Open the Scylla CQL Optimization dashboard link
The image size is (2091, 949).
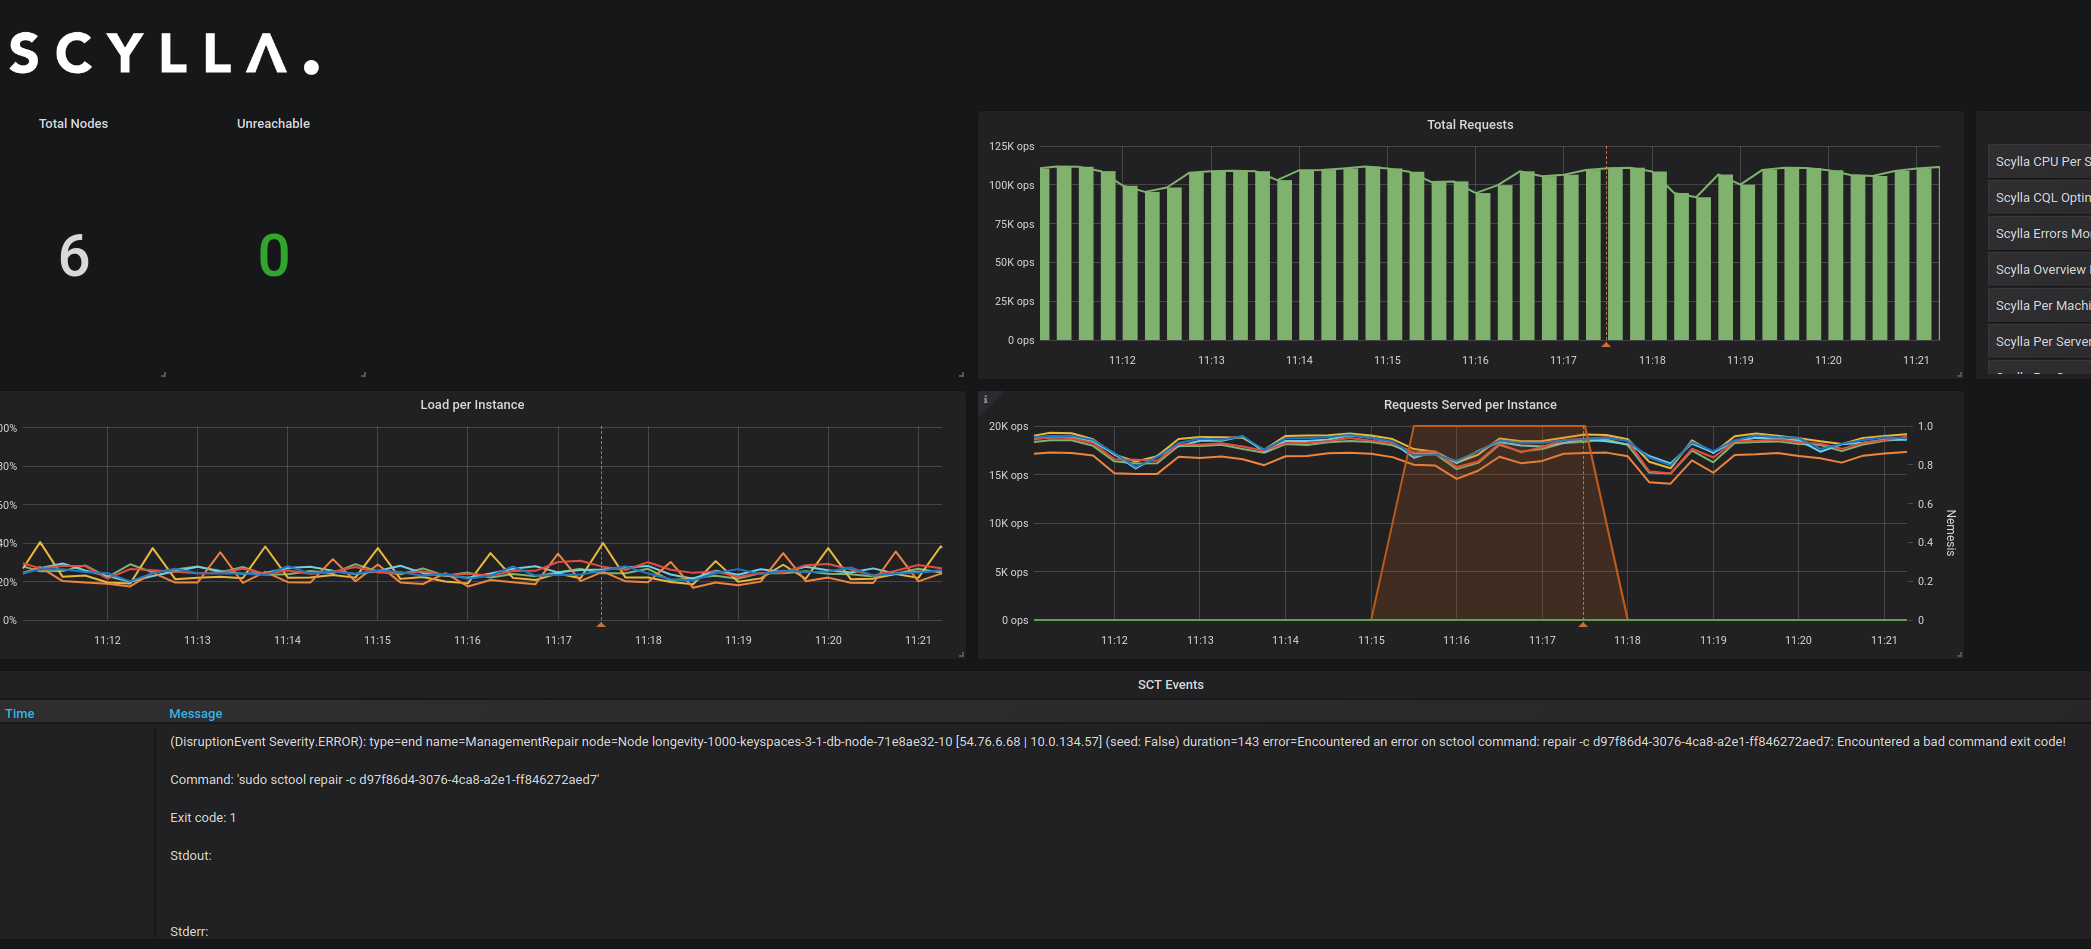coord(2040,197)
